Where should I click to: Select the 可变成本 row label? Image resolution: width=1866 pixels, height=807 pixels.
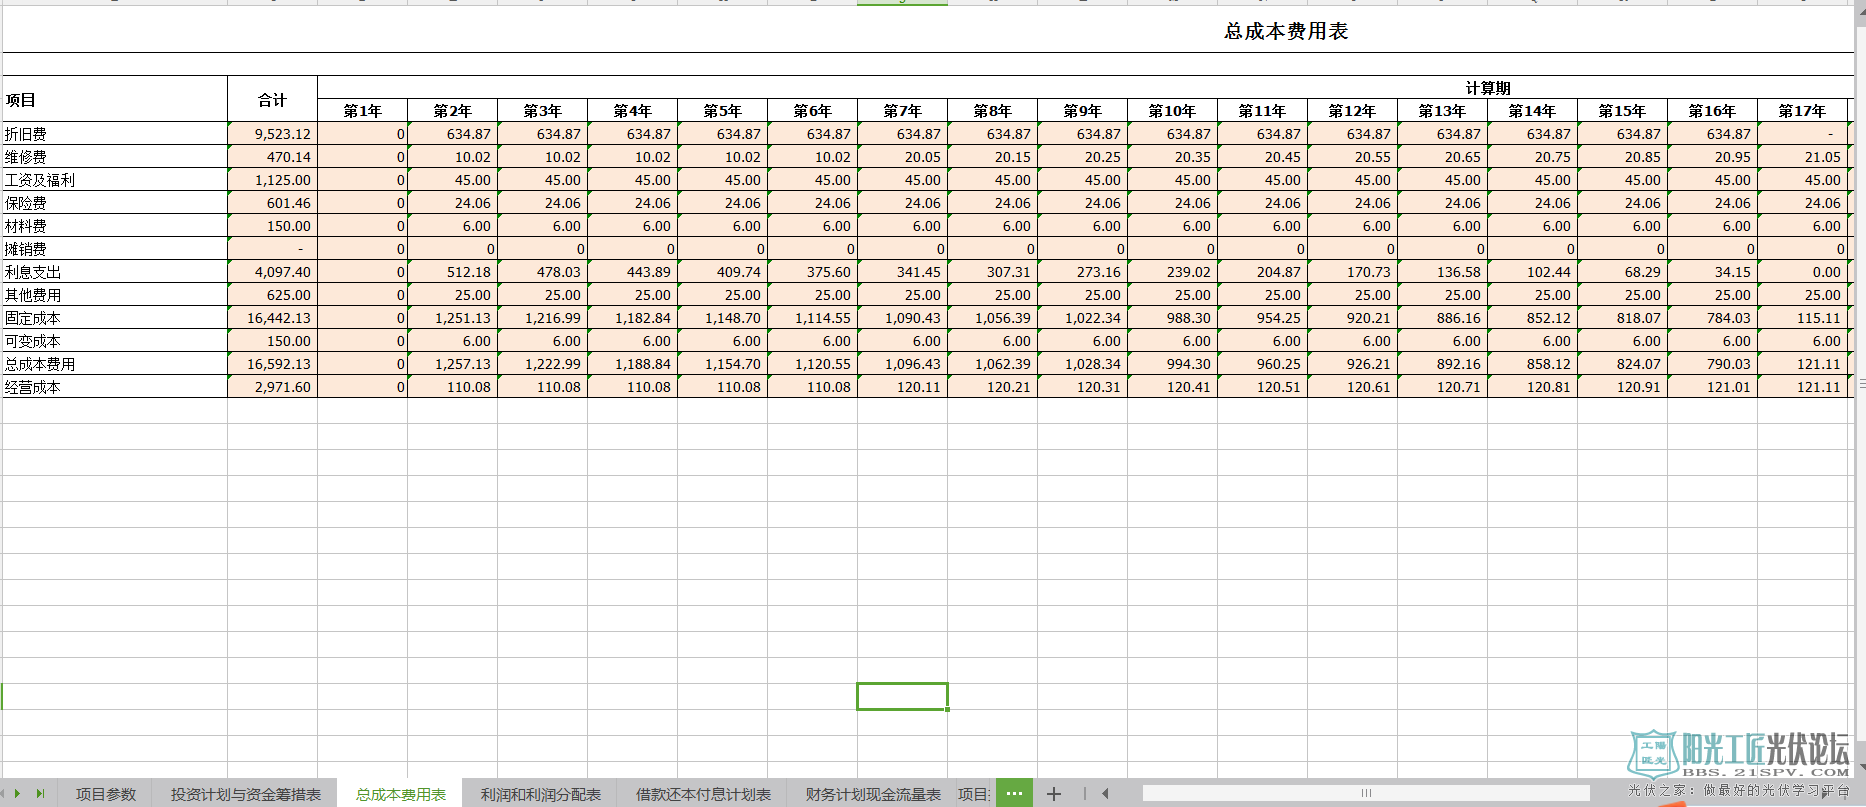[115, 341]
